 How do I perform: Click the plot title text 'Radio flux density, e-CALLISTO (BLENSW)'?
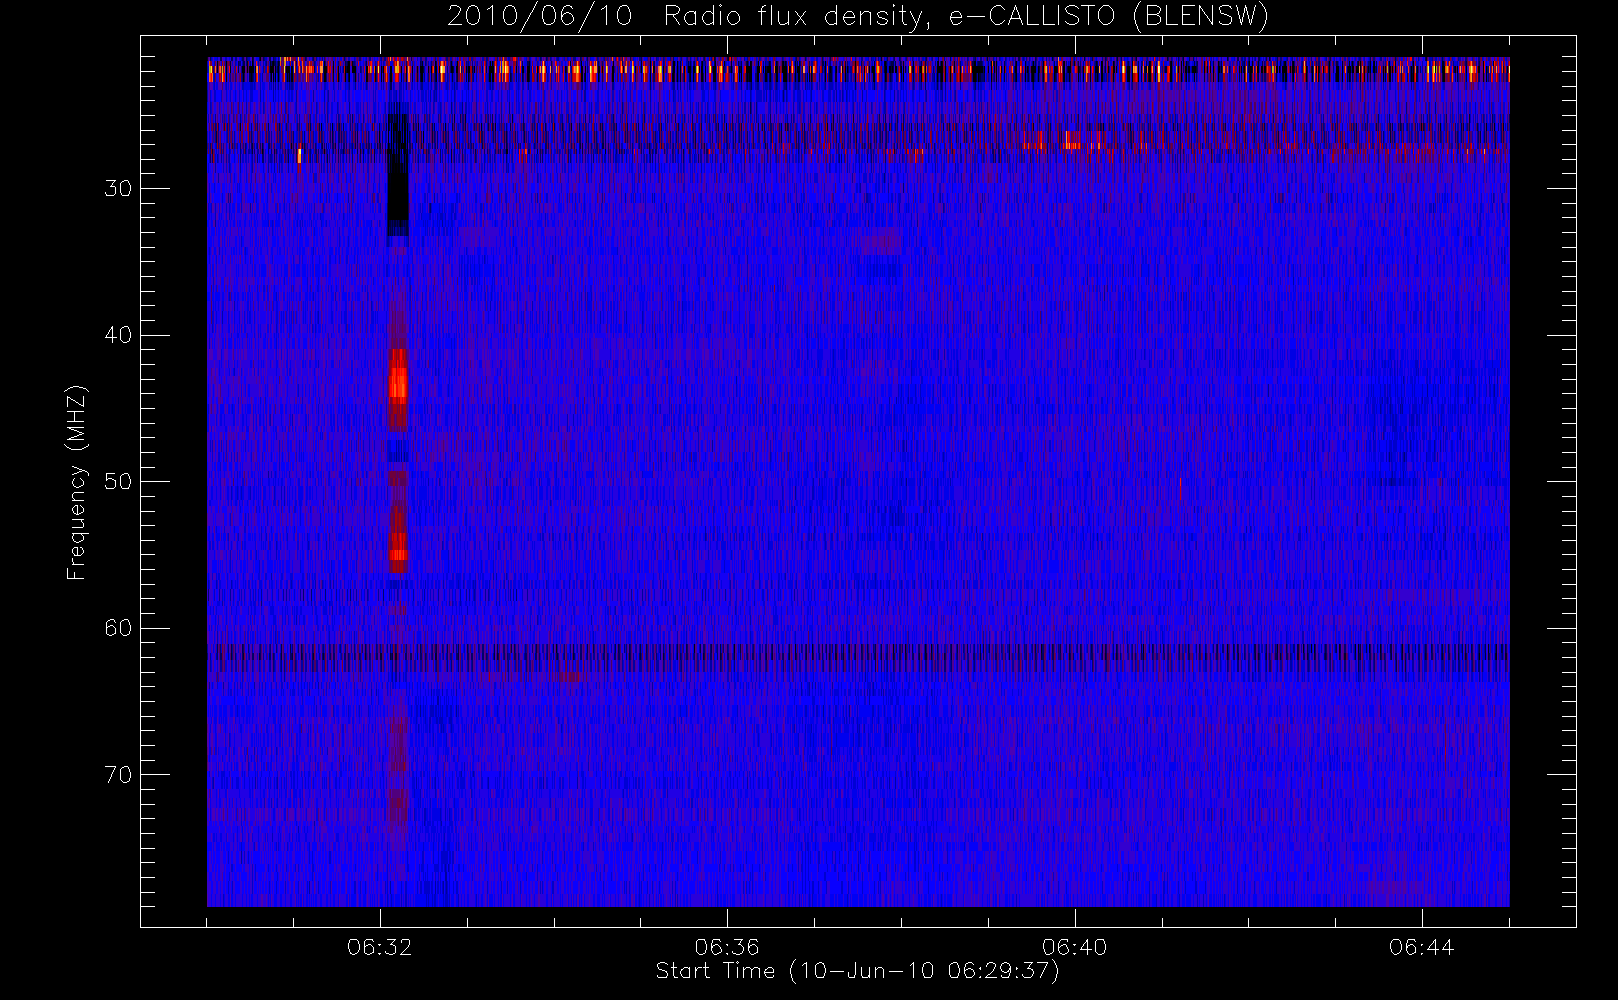click(965, 17)
